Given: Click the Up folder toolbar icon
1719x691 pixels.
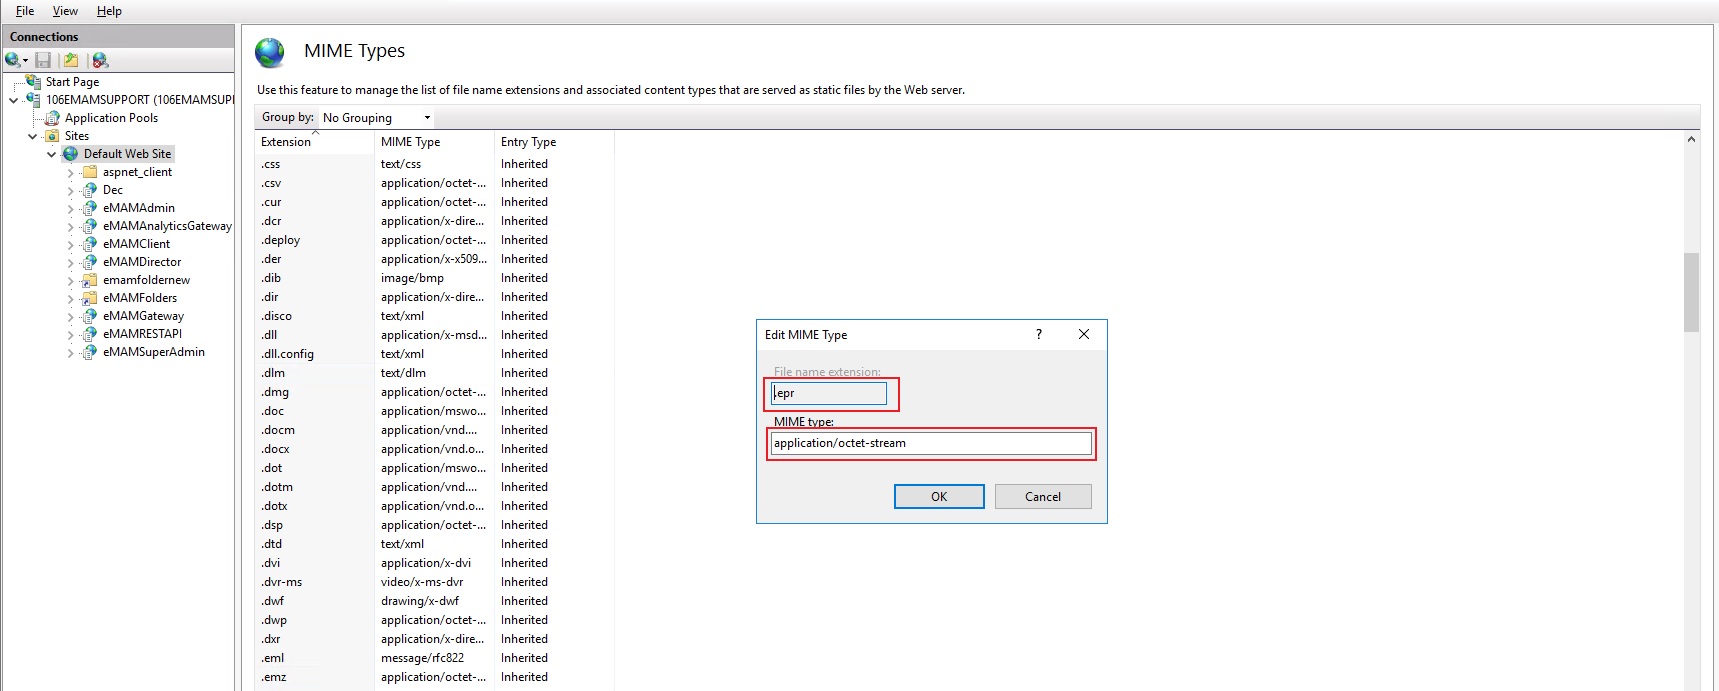Looking at the screenshot, I should [x=71, y=60].
